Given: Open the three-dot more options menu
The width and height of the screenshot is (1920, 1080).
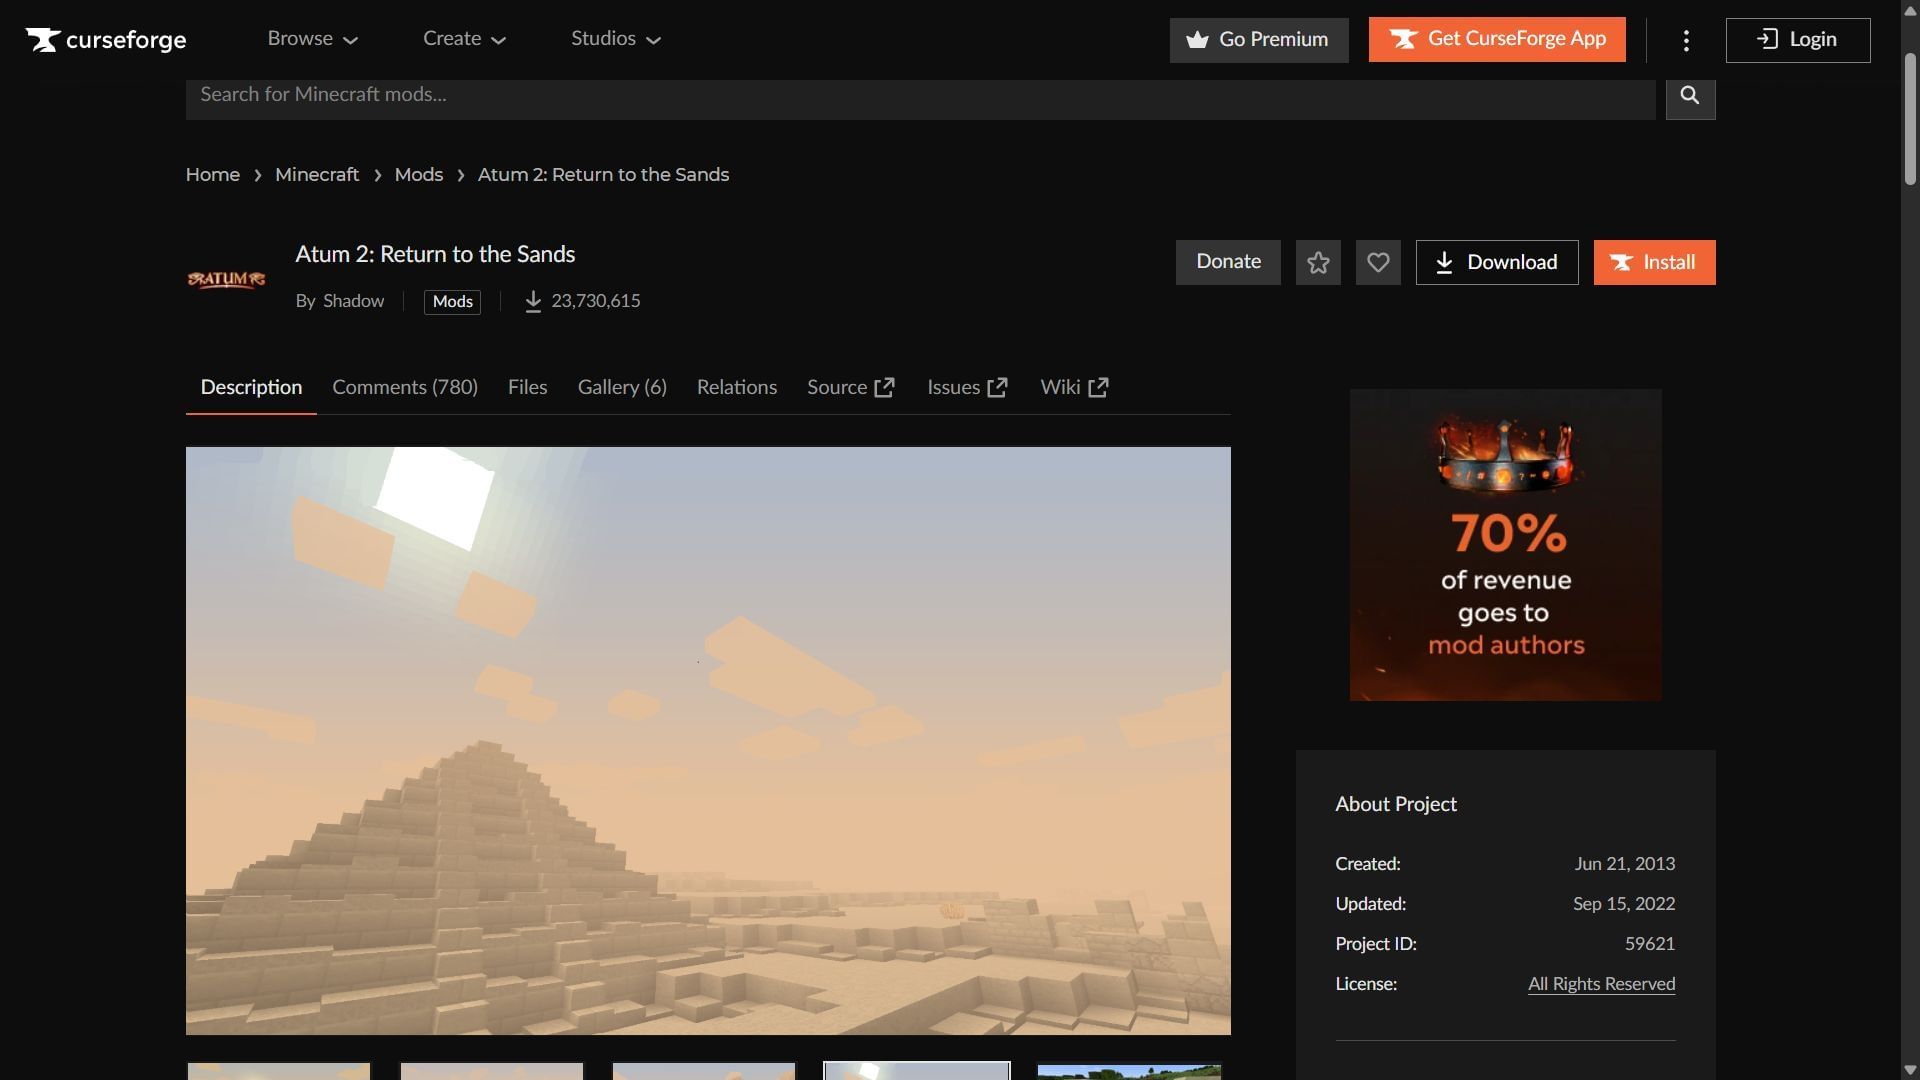Looking at the screenshot, I should (1686, 40).
